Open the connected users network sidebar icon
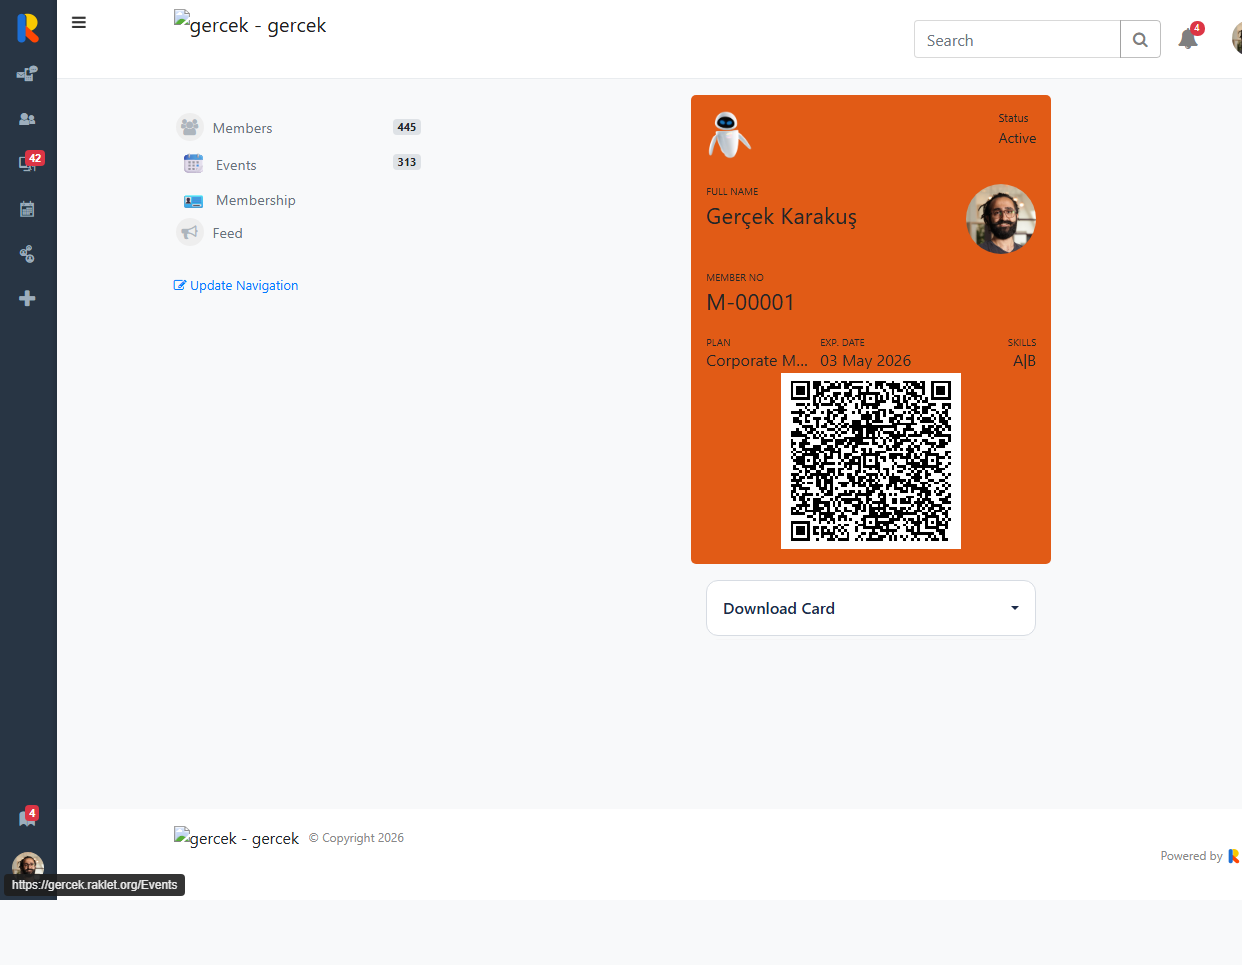The width and height of the screenshot is (1242, 965). click(27, 254)
